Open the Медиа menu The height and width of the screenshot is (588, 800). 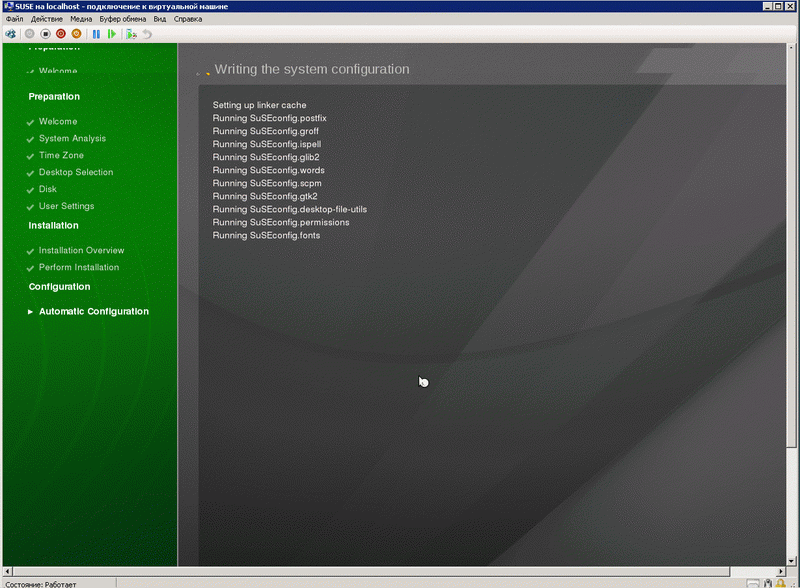tap(81, 19)
